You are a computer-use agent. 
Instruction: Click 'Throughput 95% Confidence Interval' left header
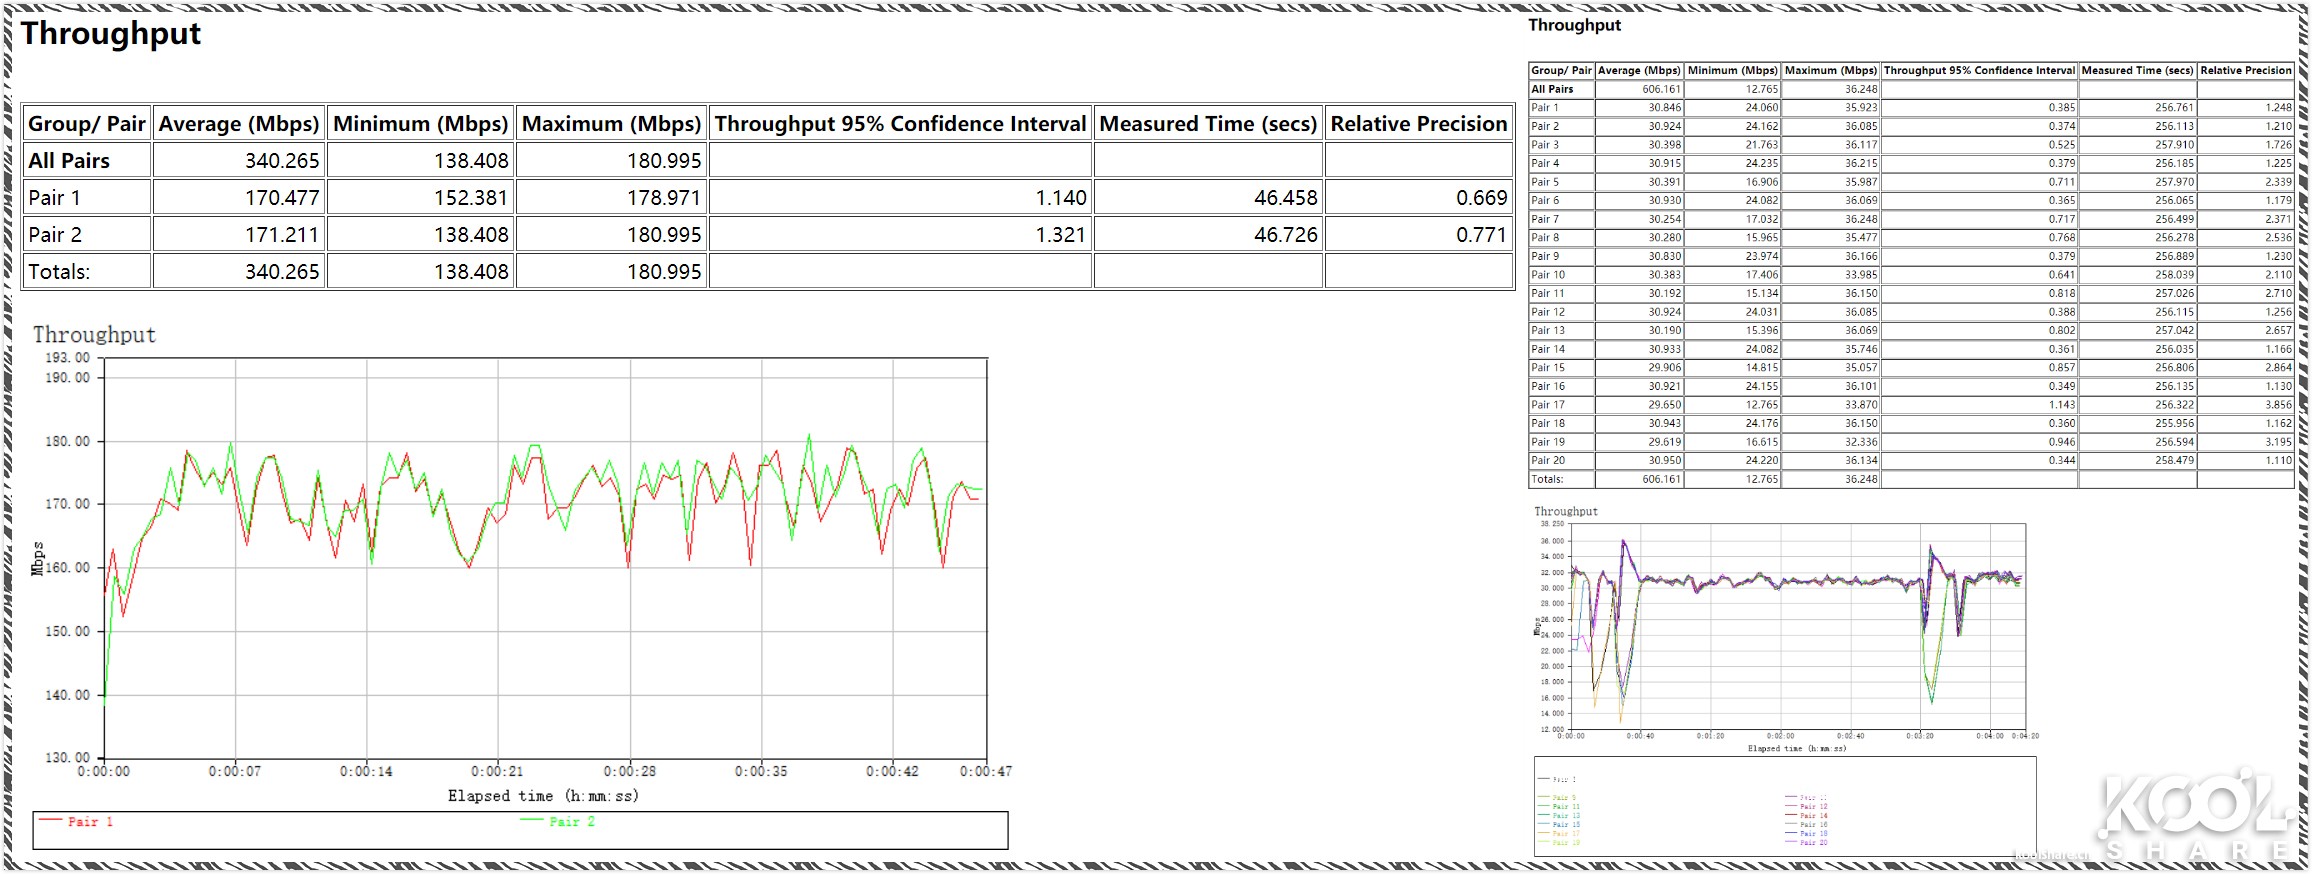click(x=899, y=124)
